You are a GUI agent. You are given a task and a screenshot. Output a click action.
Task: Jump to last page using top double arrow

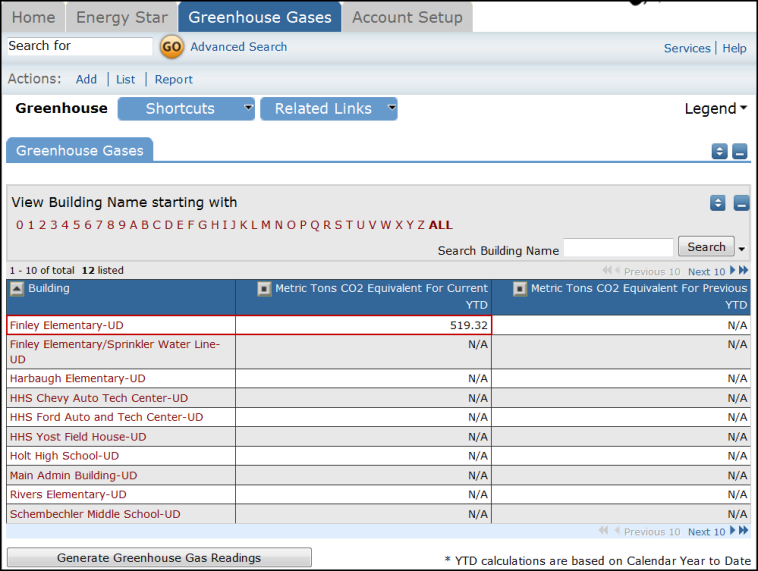743,270
